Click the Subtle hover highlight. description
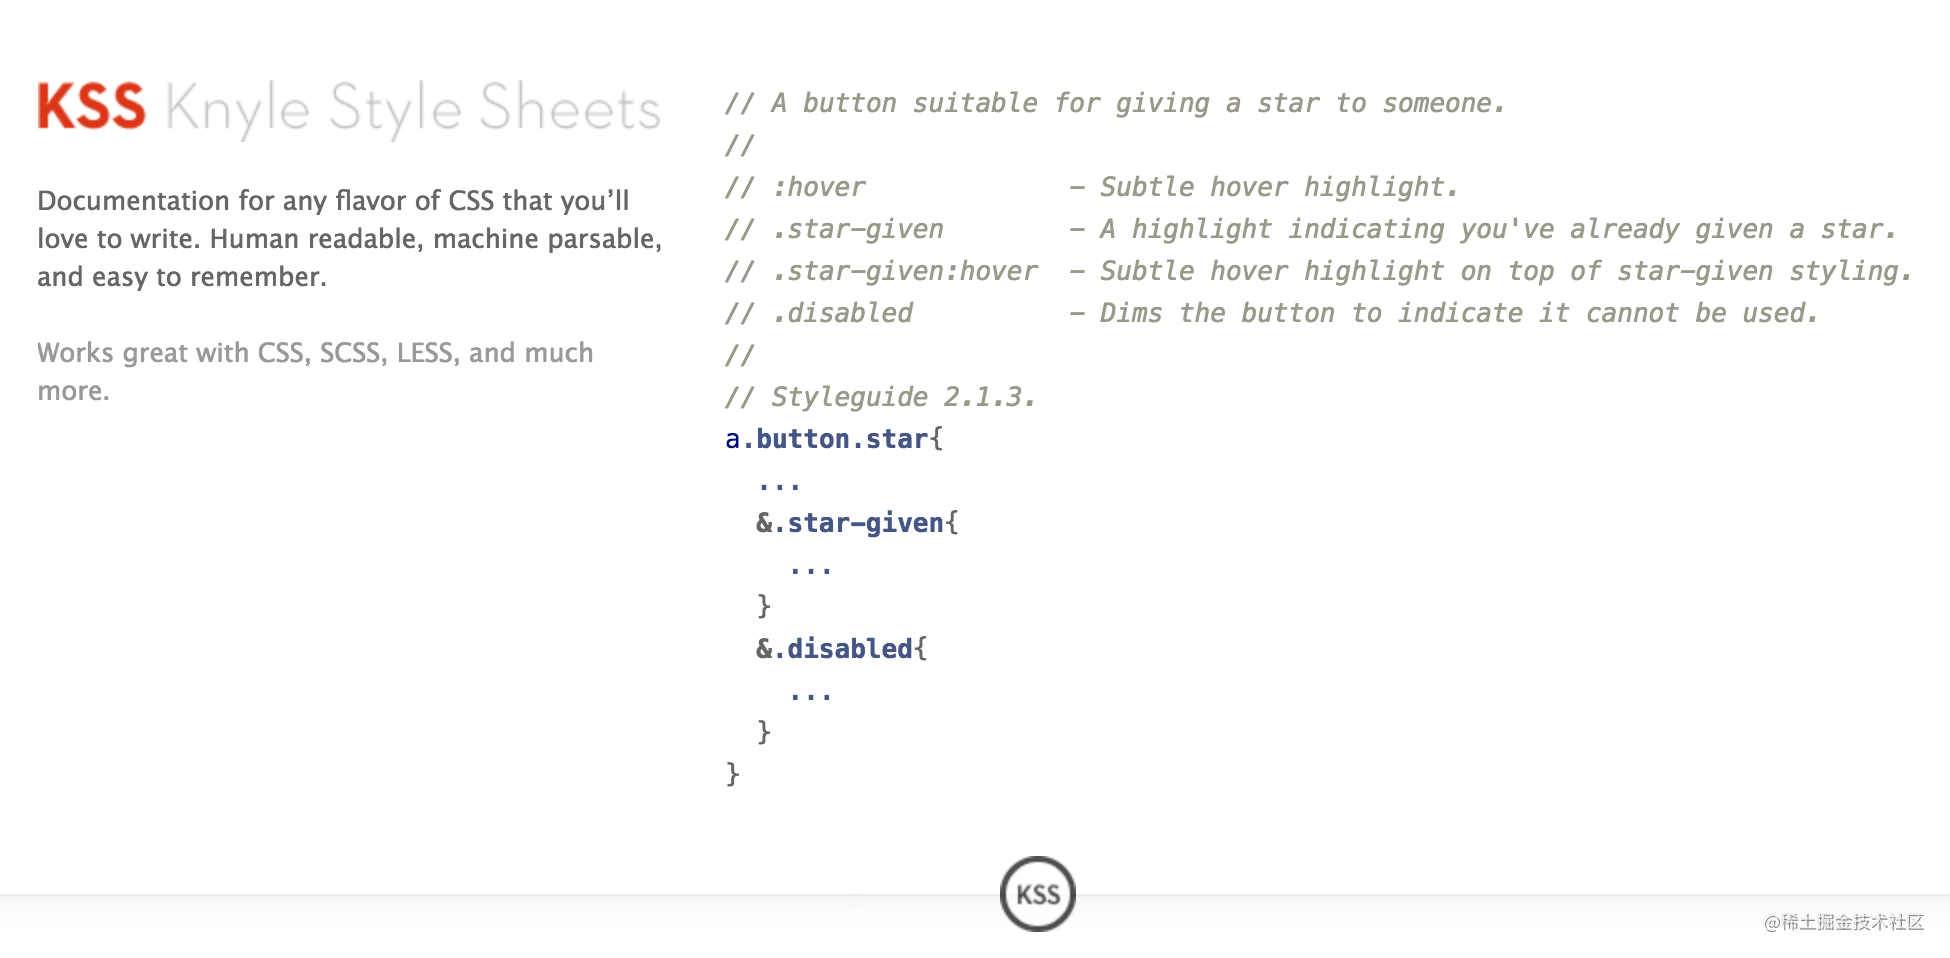Screen dimensions: 1950x958 pyautogui.click(x=1279, y=187)
